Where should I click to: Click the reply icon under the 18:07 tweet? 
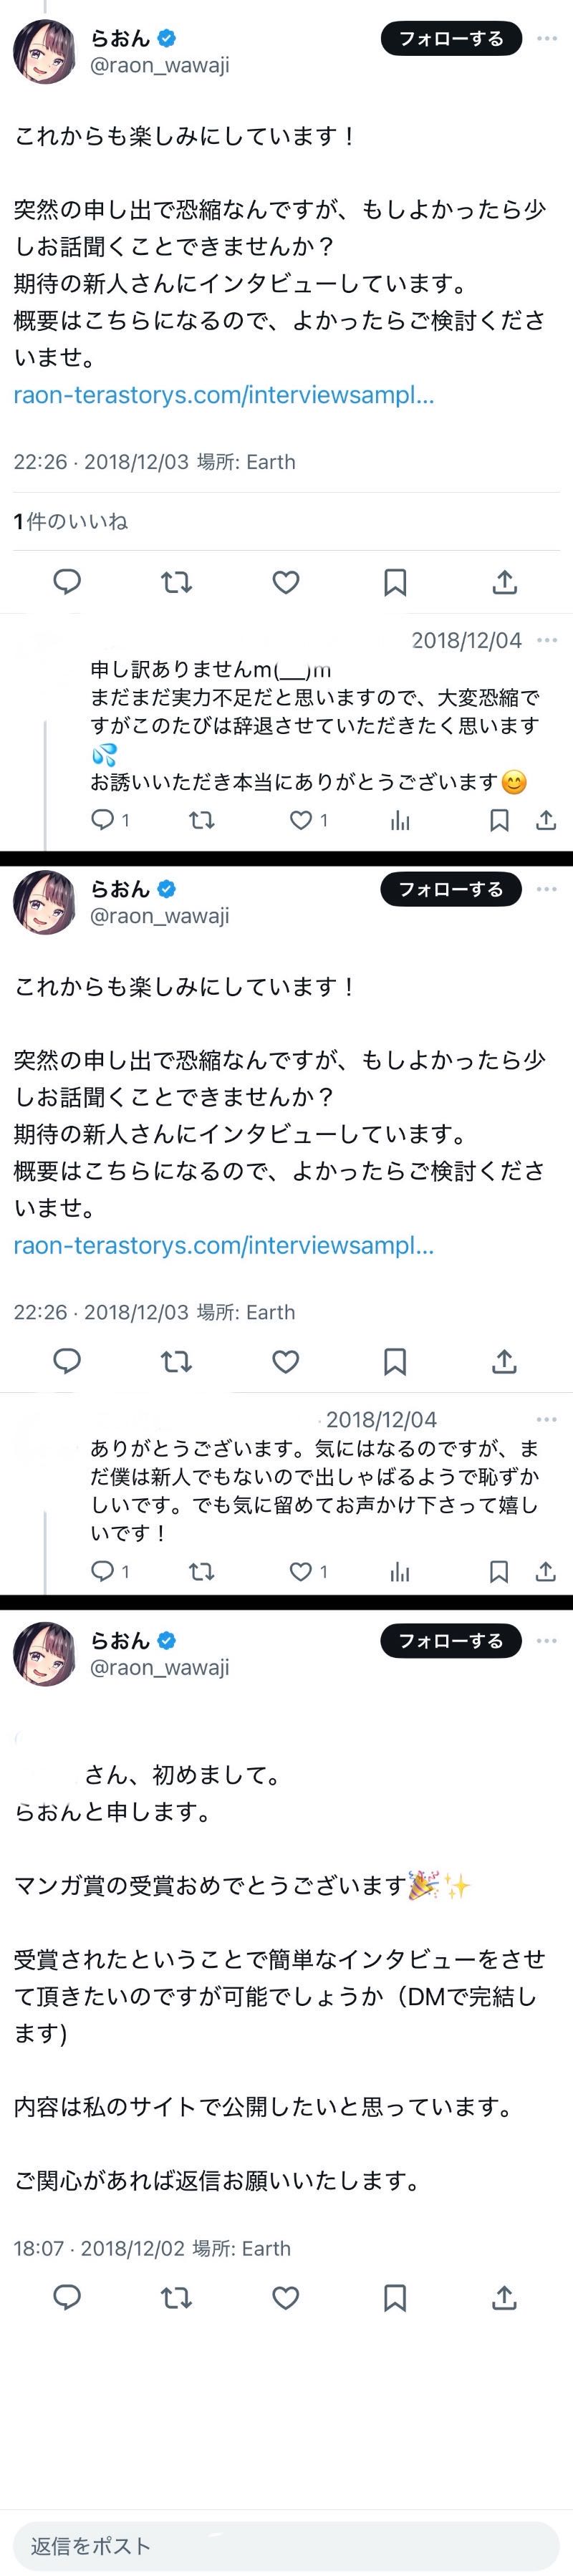(x=67, y=2297)
